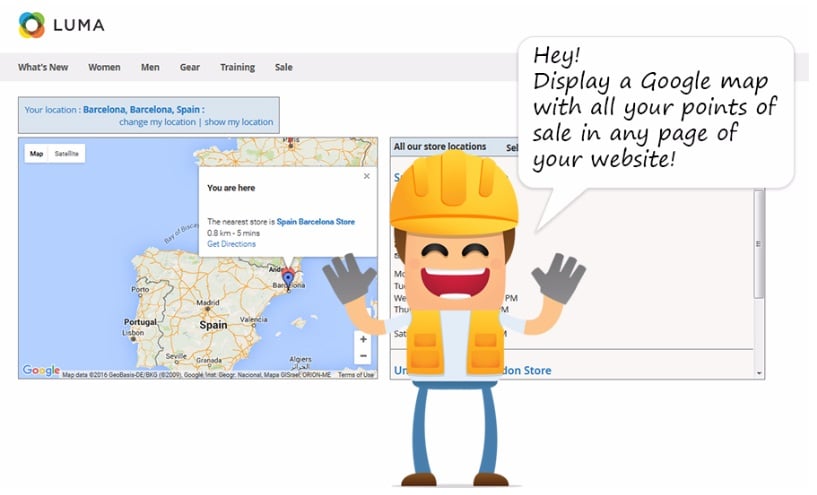
Task: Open the map Terms of Use link
Action: coord(355,375)
